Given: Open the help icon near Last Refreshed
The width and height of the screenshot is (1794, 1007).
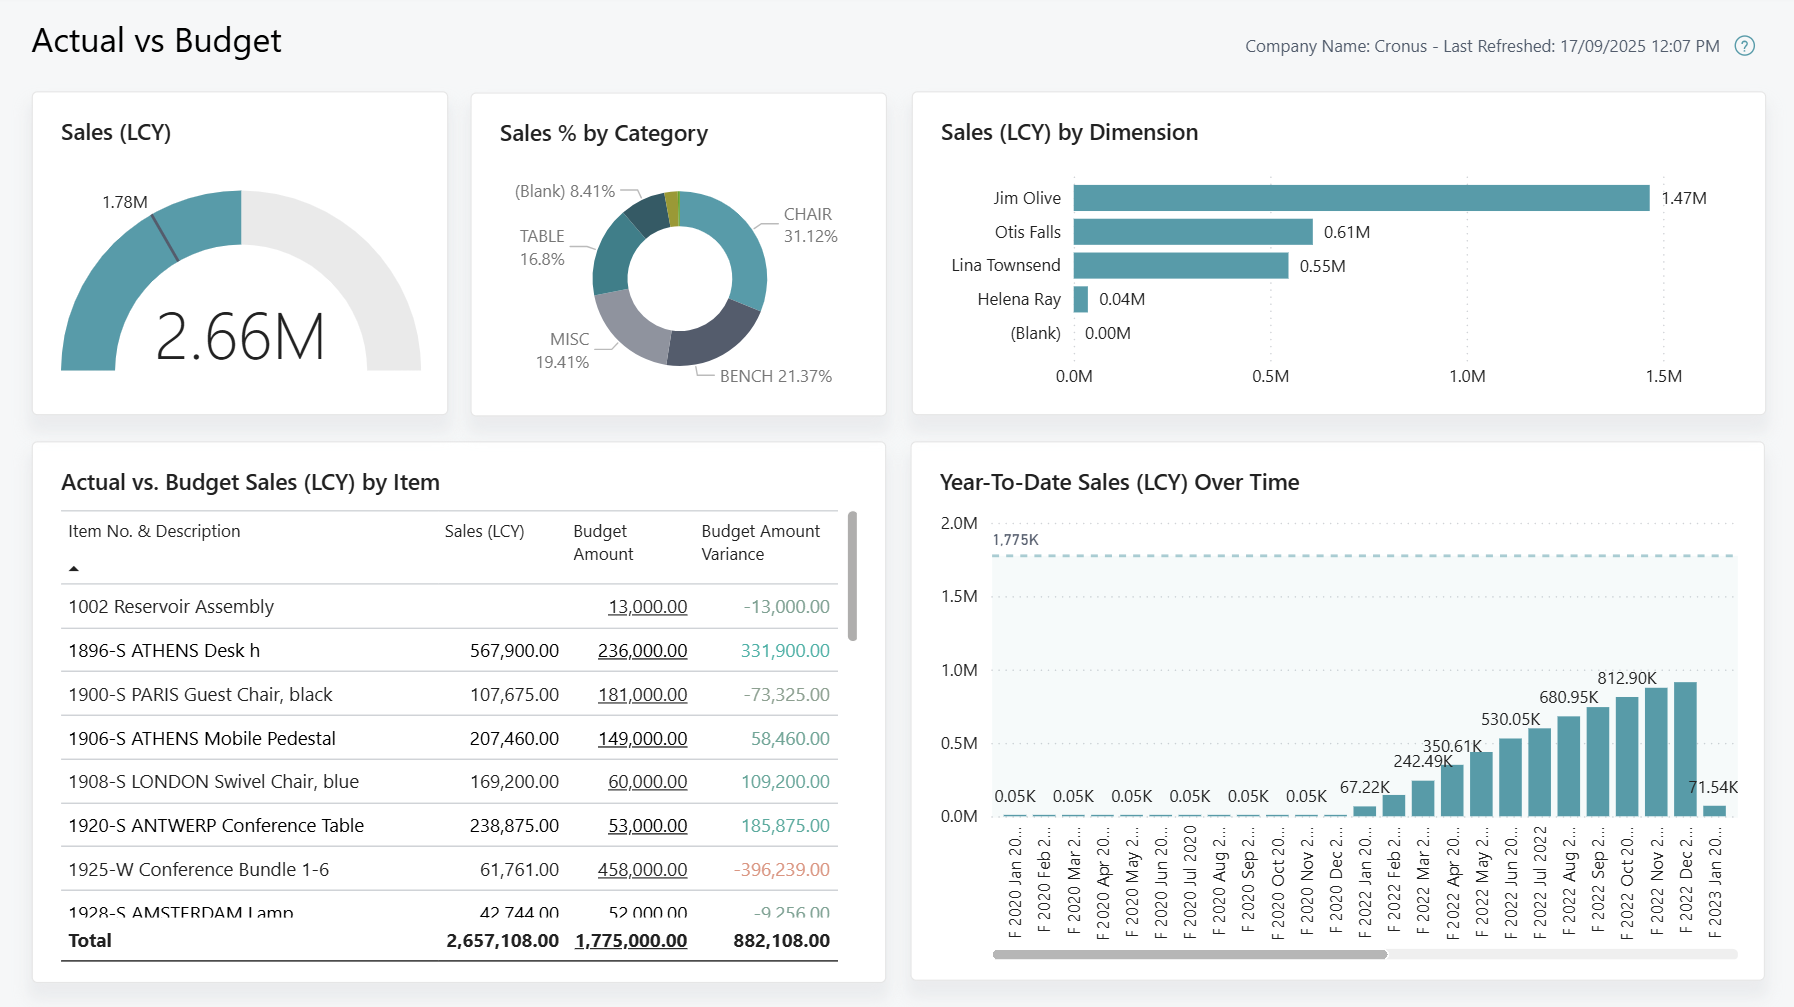Looking at the screenshot, I should (x=1744, y=46).
